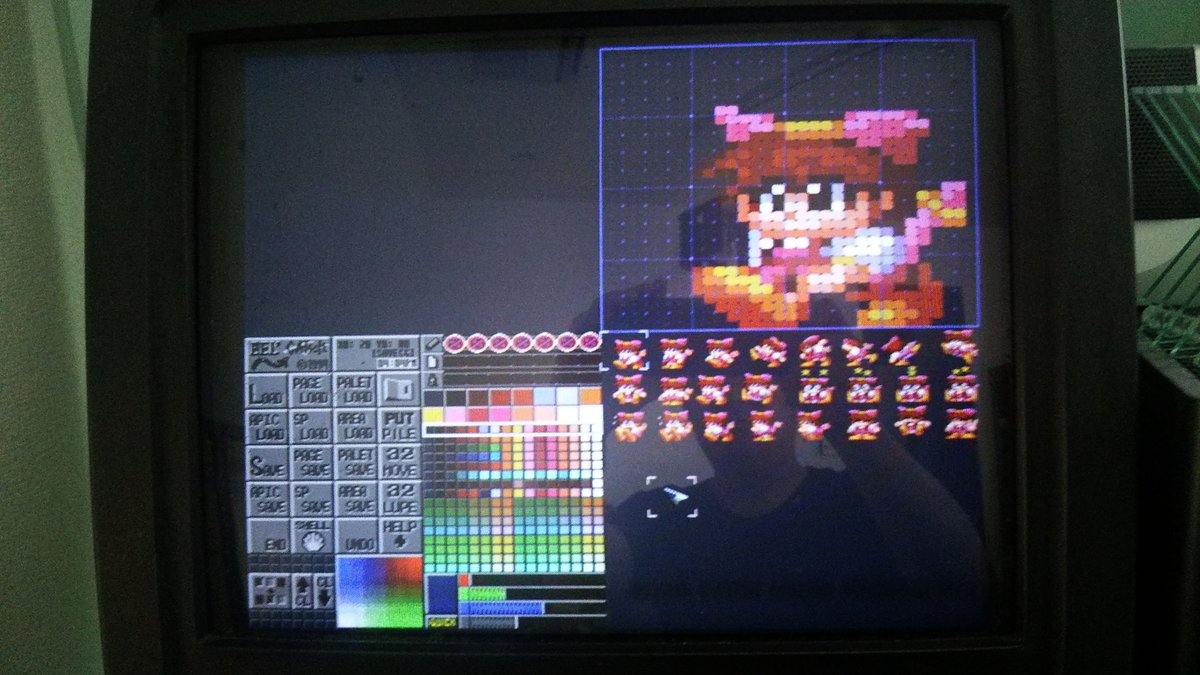Click the SP LOAD button
Screen dimensions: 1200x675
point(311,427)
